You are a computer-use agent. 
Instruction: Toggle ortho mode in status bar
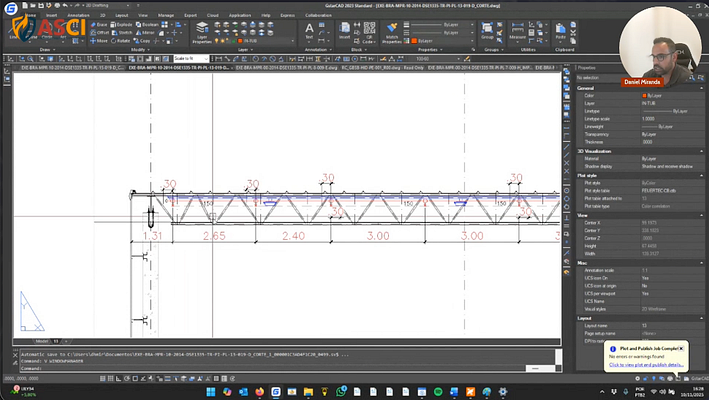(x=119, y=379)
